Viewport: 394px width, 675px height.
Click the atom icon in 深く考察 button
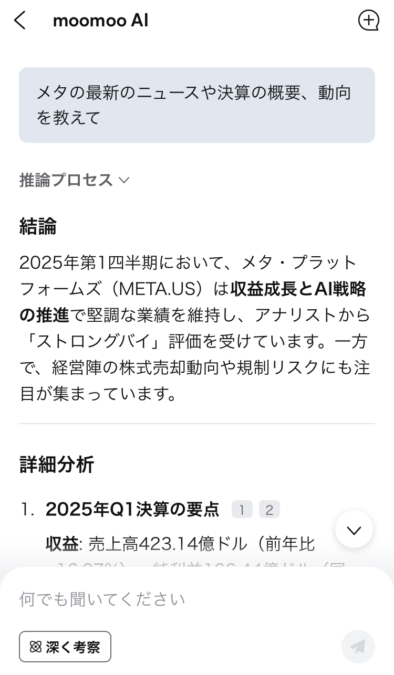(35, 647)
